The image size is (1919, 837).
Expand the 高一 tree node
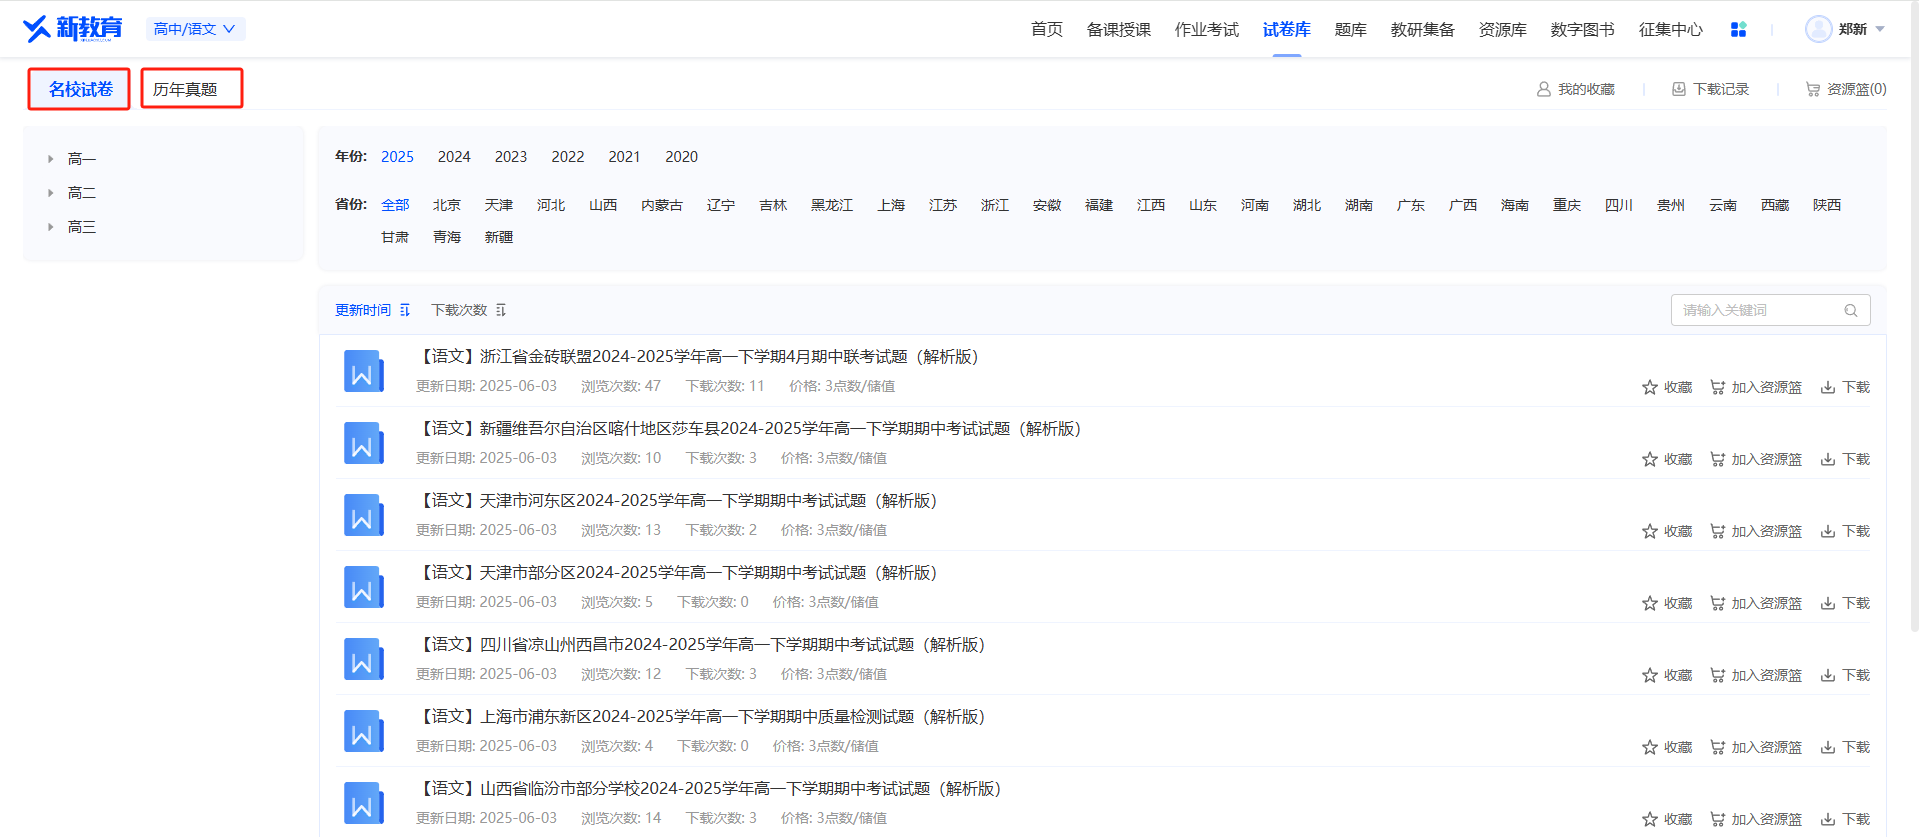pos(51,159)
